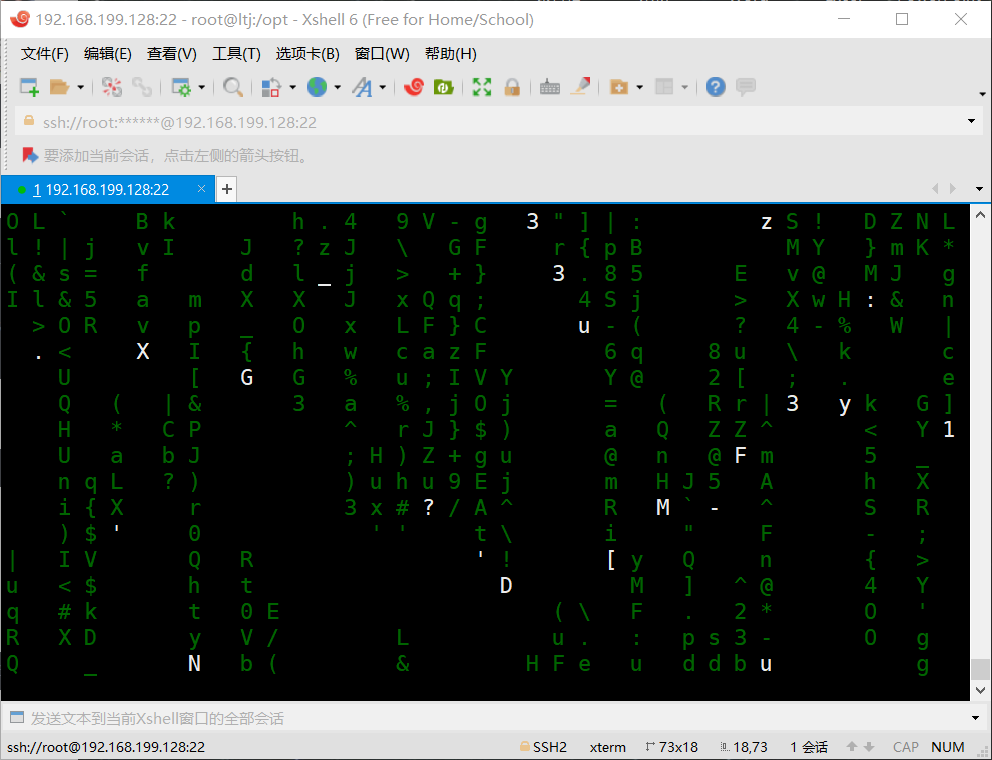Open the virtual keyboard icon
The height and width of the screenshot is (760, 992).
[549, 87]
